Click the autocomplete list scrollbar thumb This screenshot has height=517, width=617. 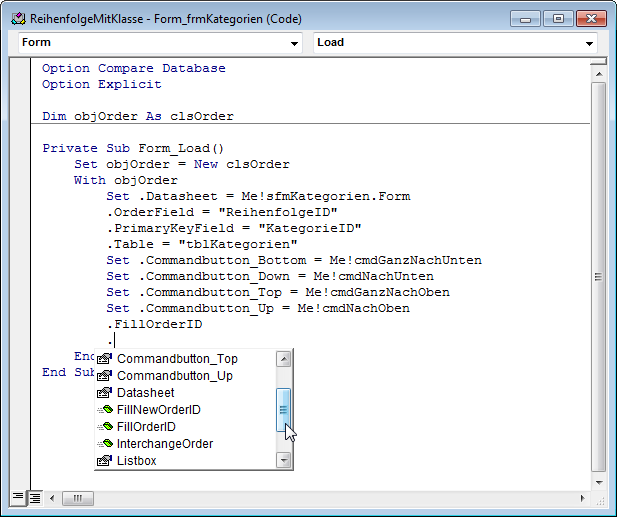[x=284, y=409]
